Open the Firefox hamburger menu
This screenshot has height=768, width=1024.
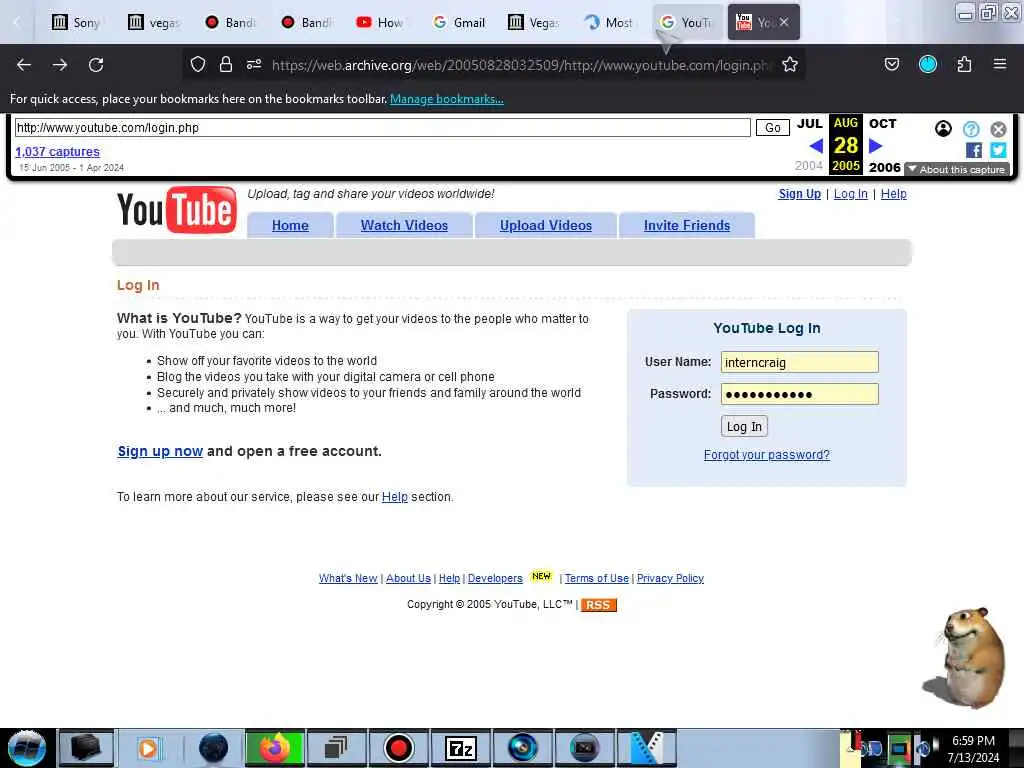point(1000,64)
